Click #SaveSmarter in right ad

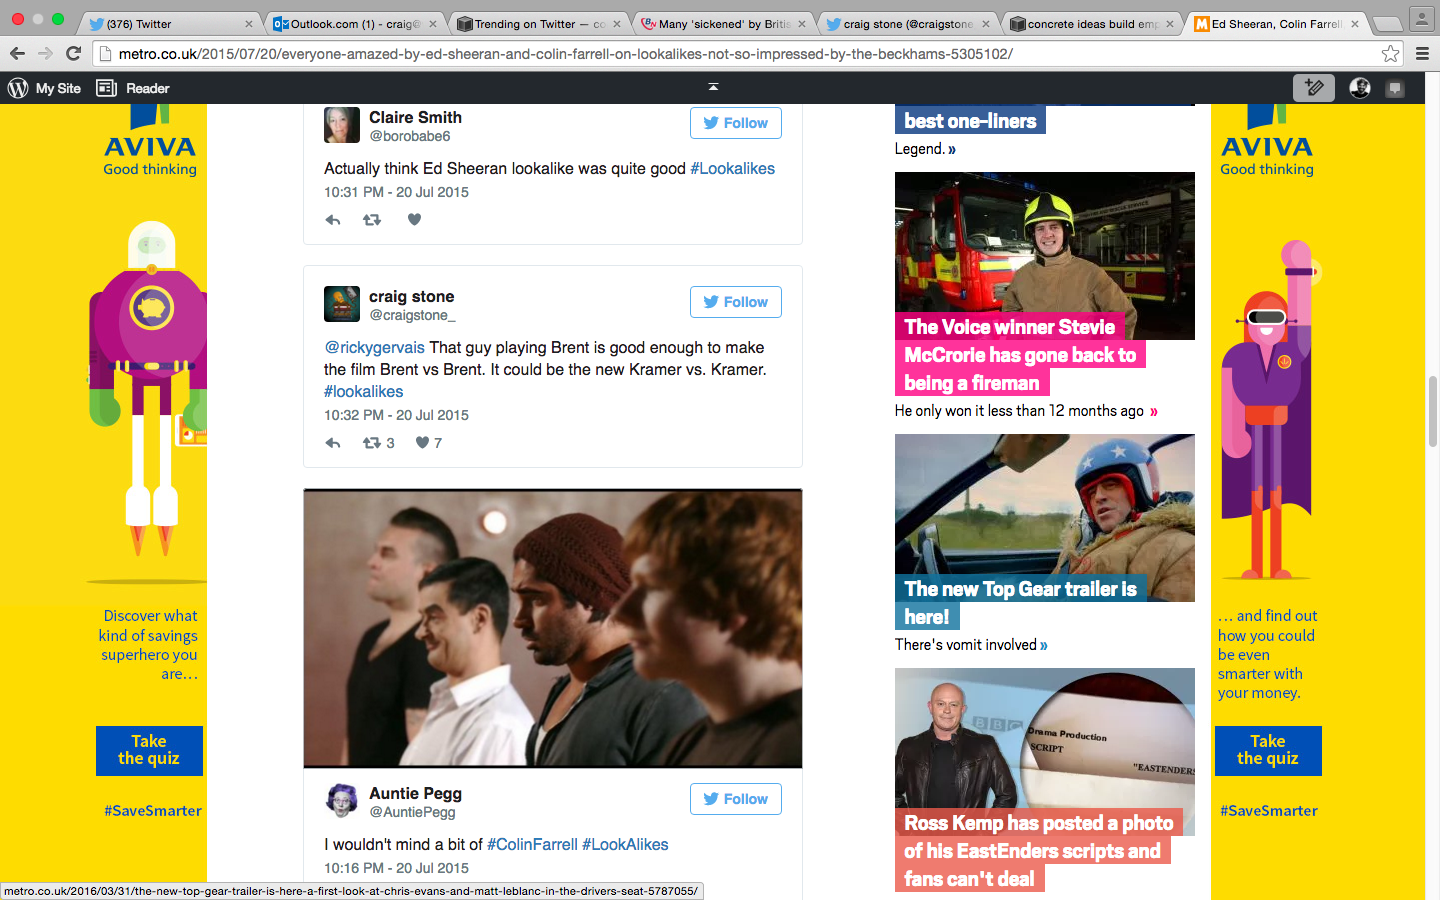coord(1269,811)
